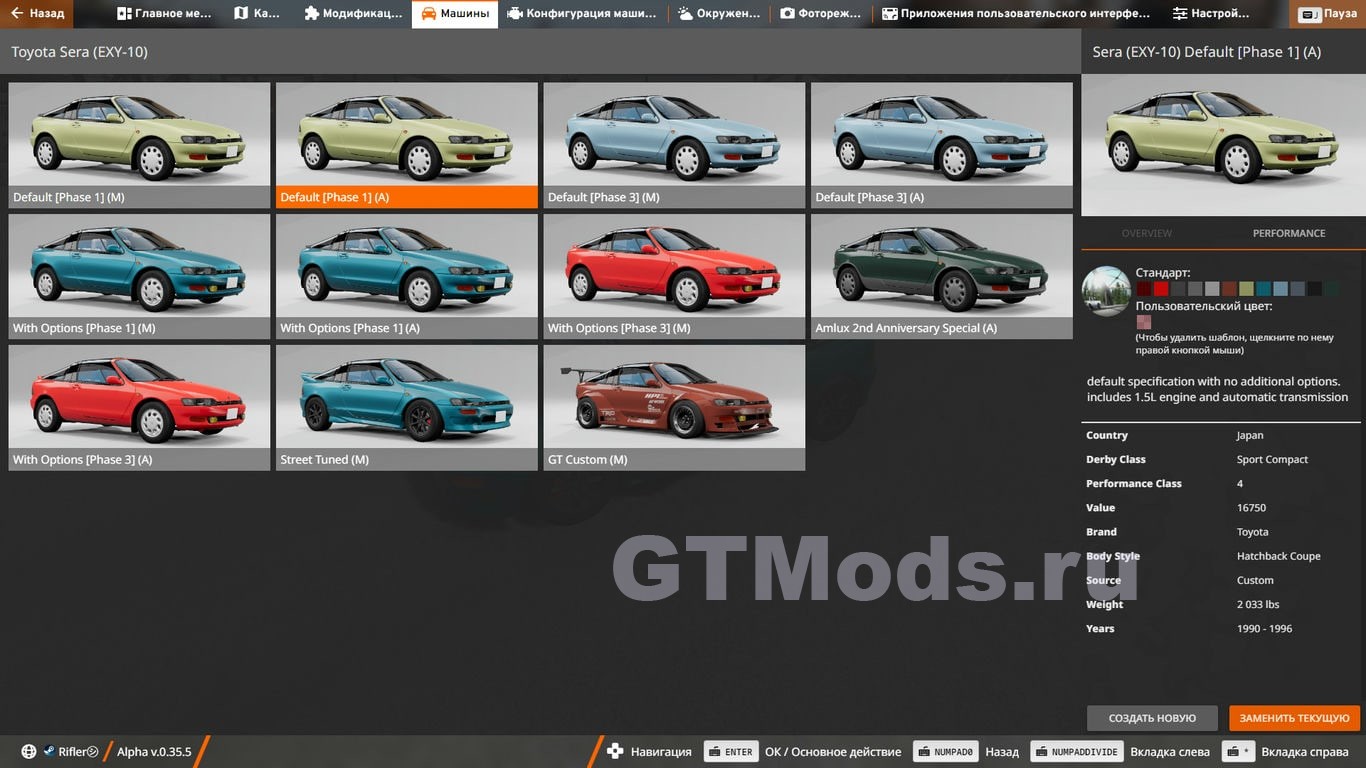Open the Конфигурация машины tab

[x=582, y=14]
